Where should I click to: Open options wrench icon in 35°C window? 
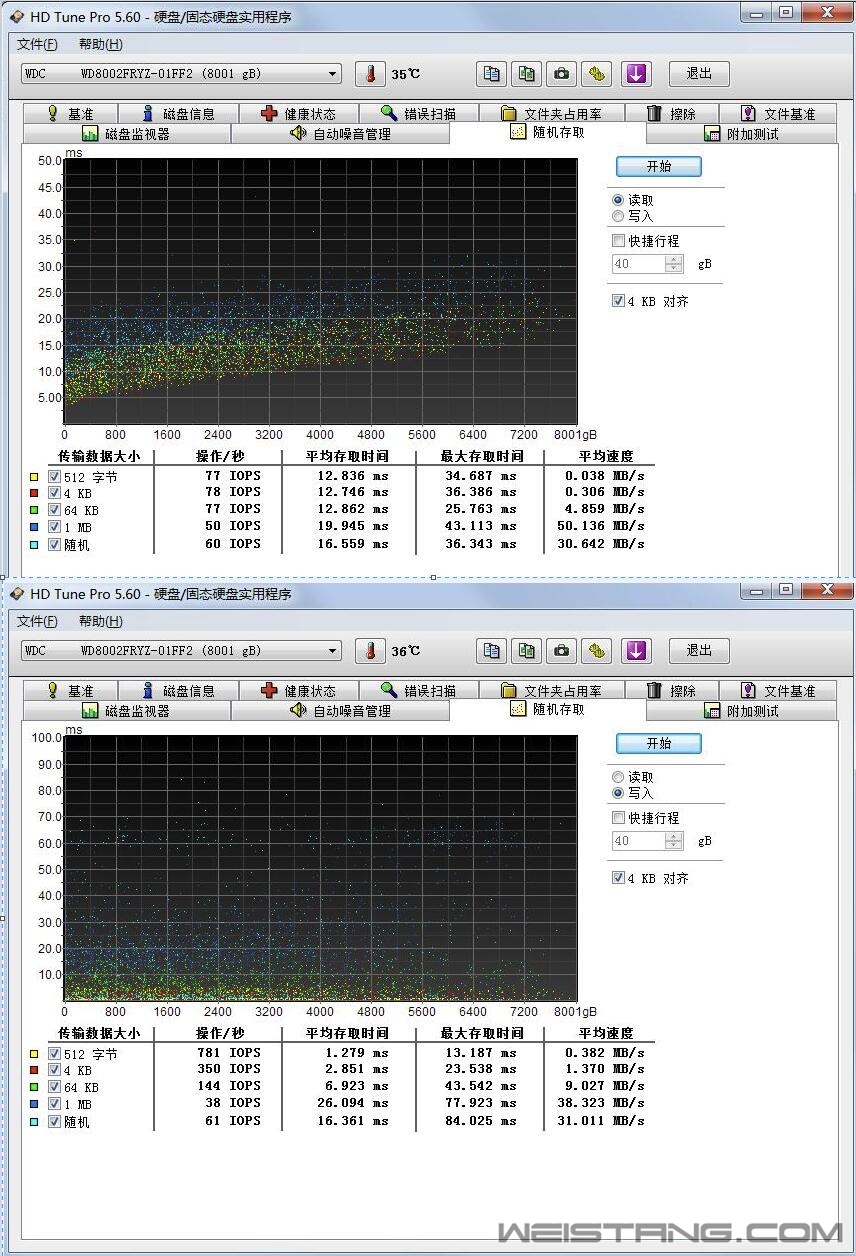[597, 74]
